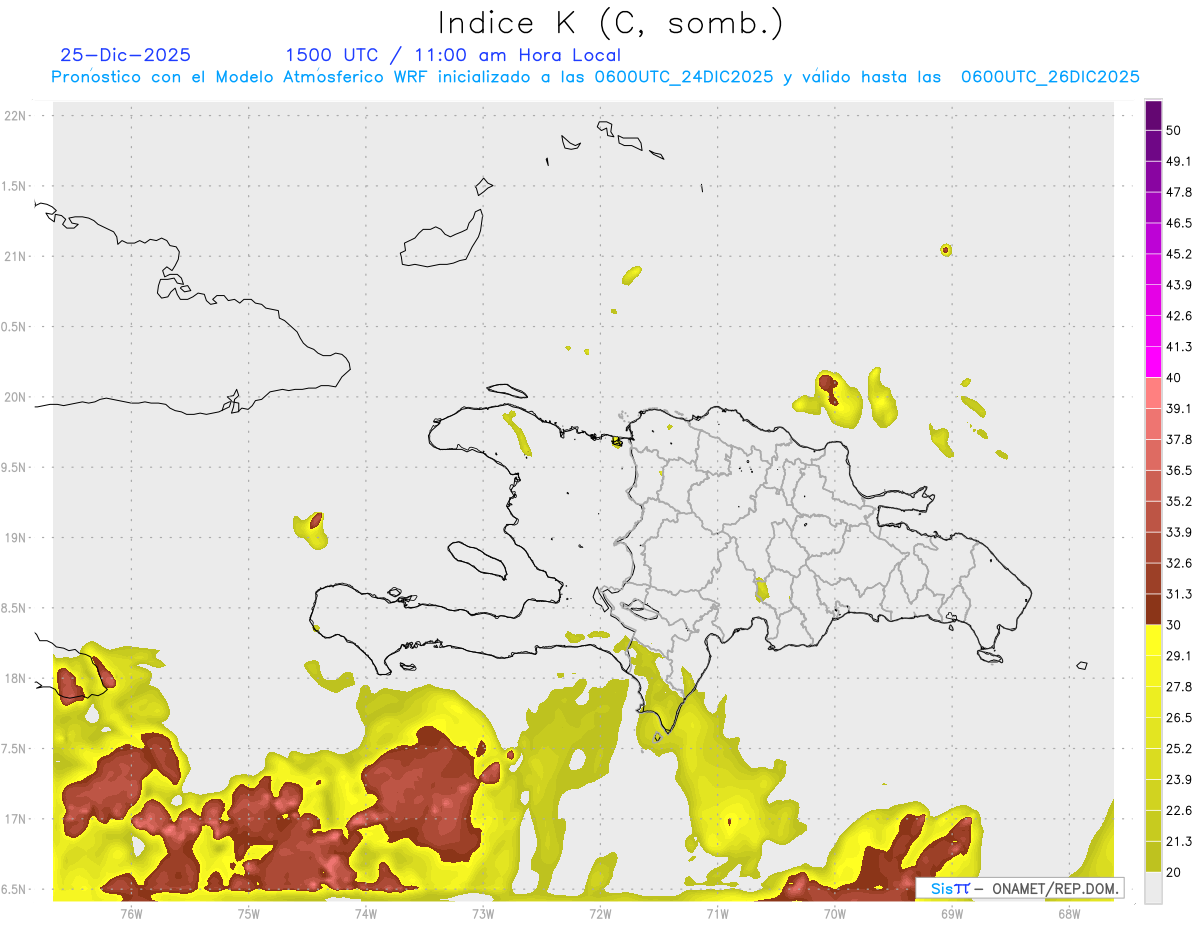Click the "69W" longitude label
This screenshot has width=1200, height=927.
(952, 913)
